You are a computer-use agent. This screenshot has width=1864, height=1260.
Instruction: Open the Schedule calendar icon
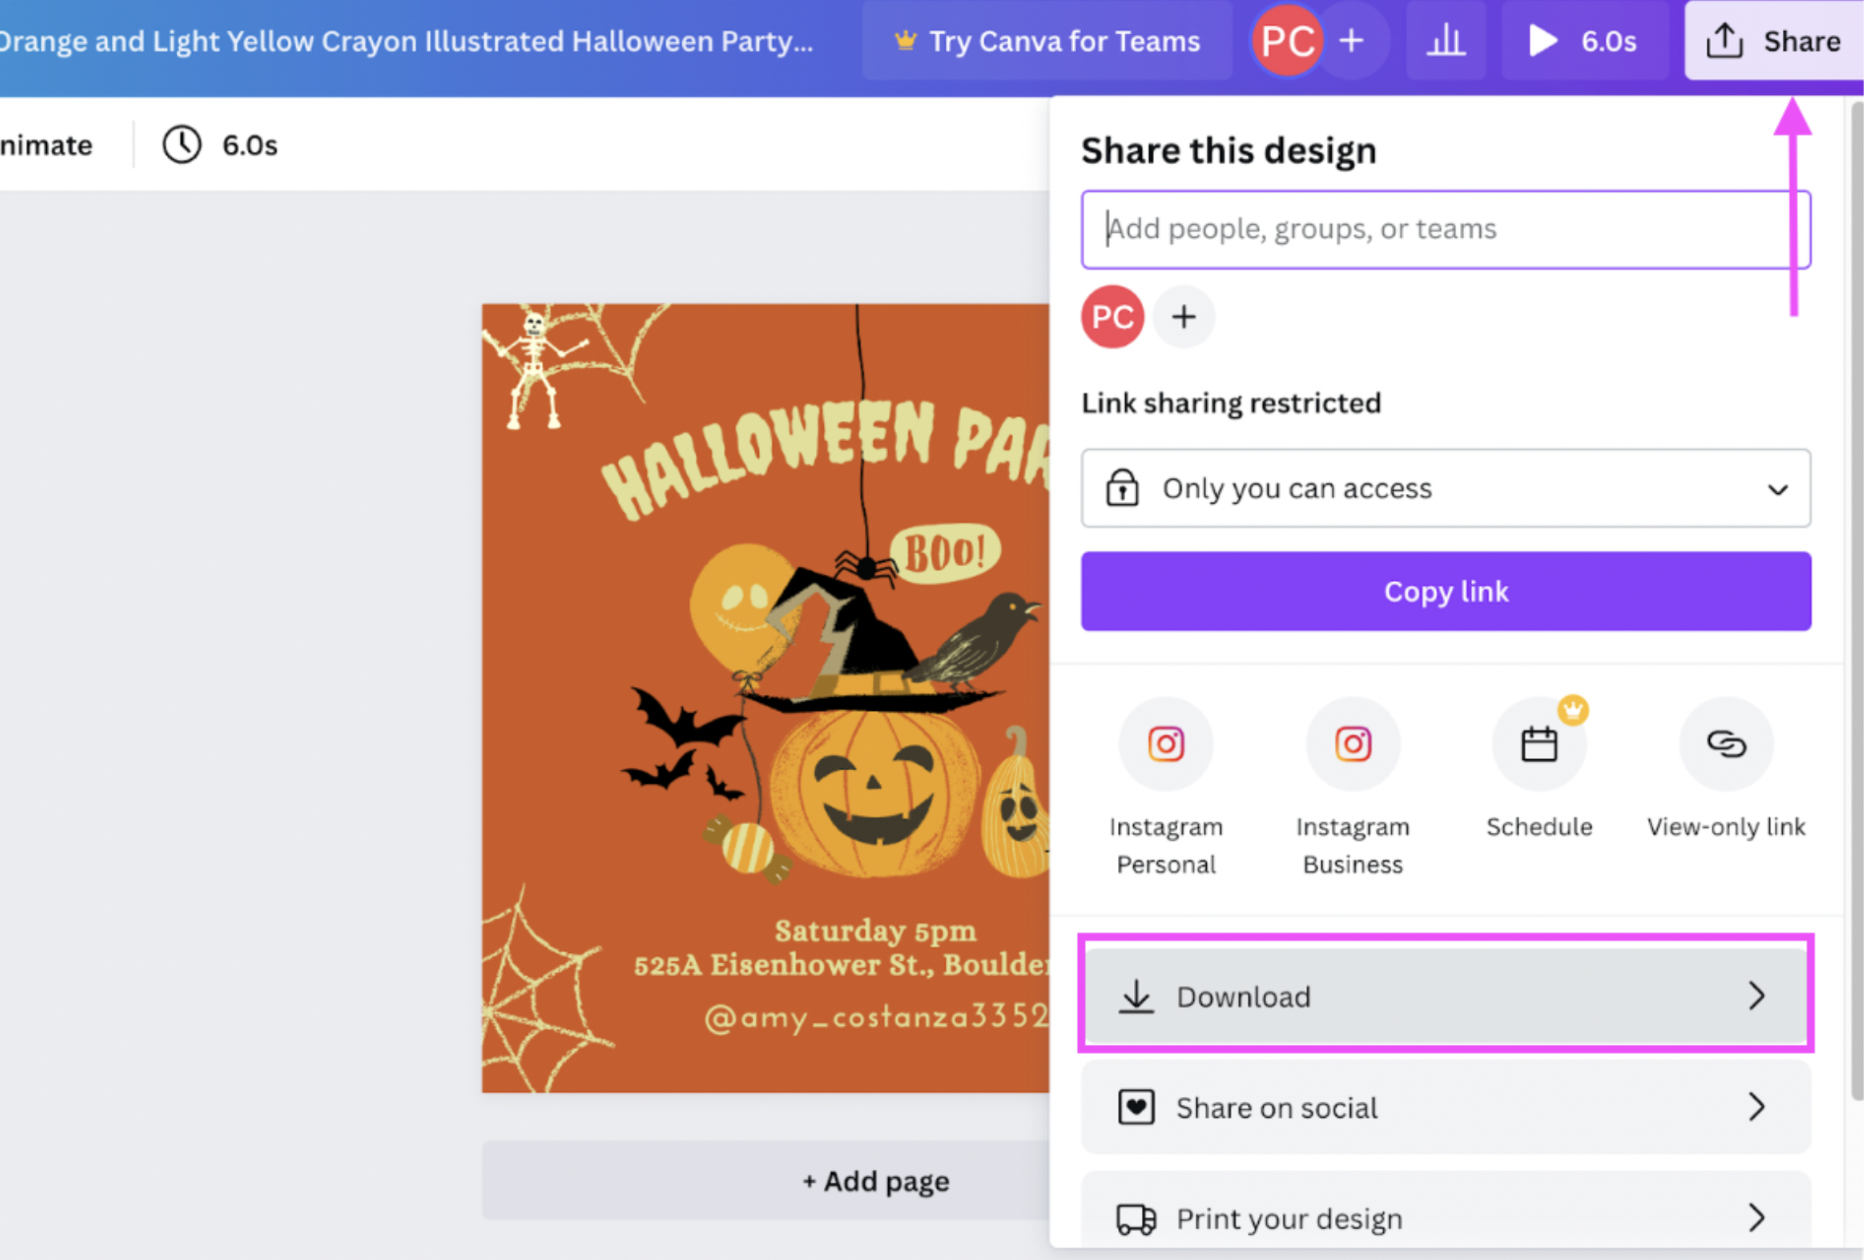(1539, 745)
